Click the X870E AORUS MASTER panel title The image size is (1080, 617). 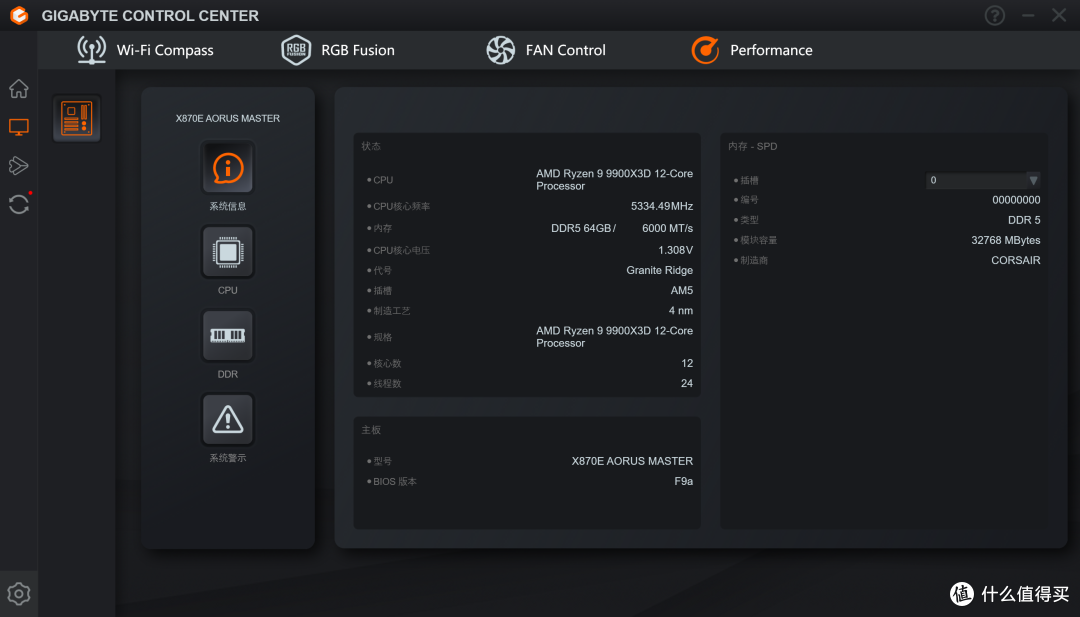[228, 118]
